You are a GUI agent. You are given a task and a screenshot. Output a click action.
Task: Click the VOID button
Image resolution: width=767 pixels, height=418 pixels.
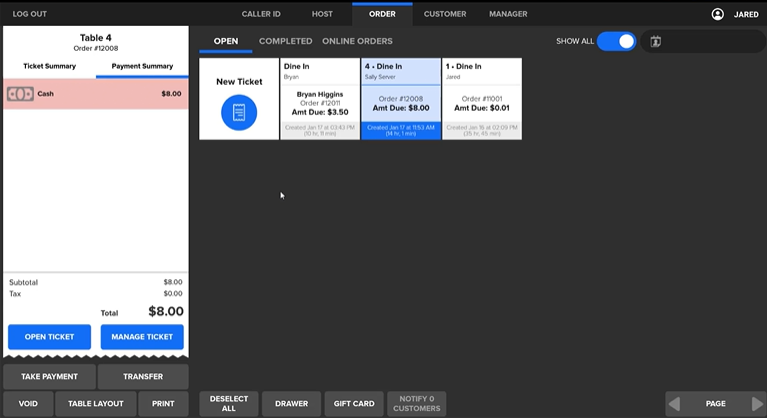[28, 404]
